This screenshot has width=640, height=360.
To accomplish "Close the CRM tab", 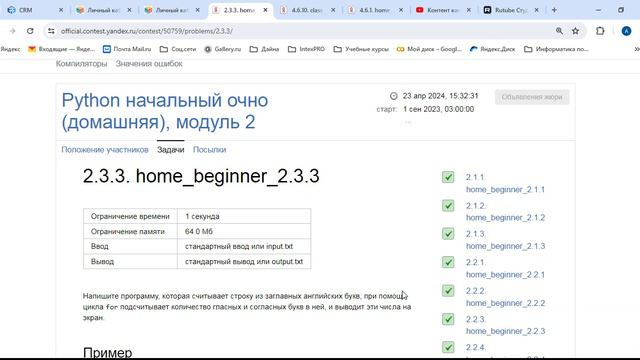I will pyautogui.click(x=61, y=10).
